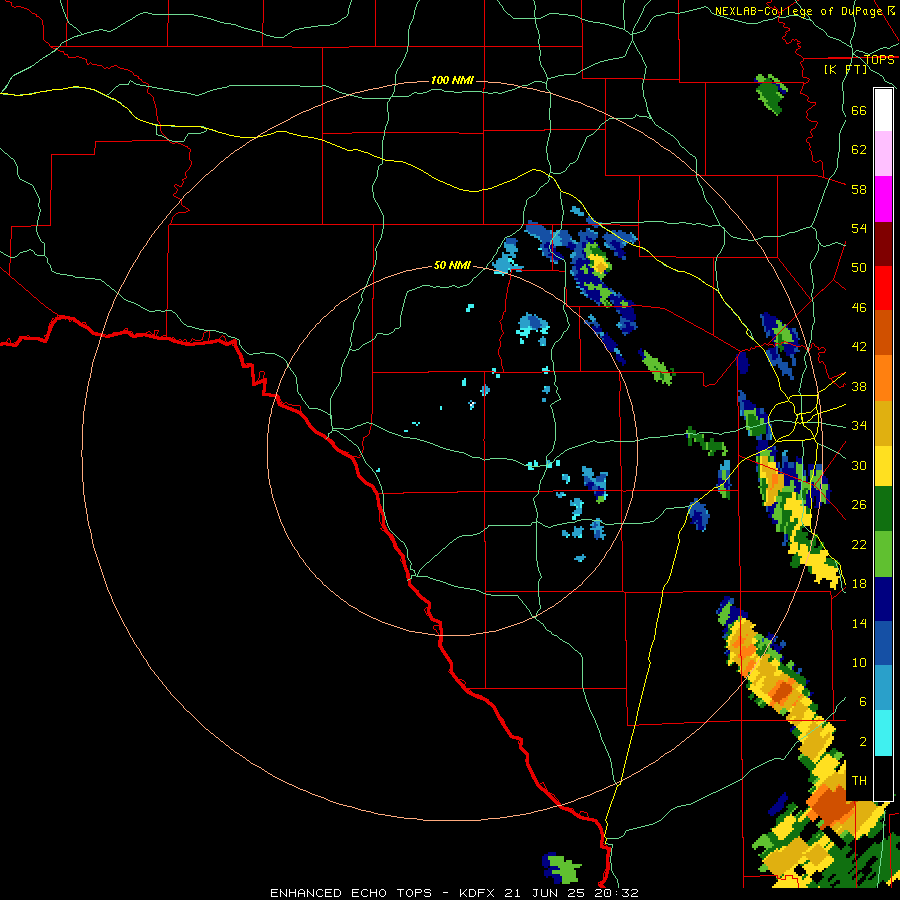Pick the cyan legend swatch
This screenshot has width=900, height=900.
pos(883,733)
